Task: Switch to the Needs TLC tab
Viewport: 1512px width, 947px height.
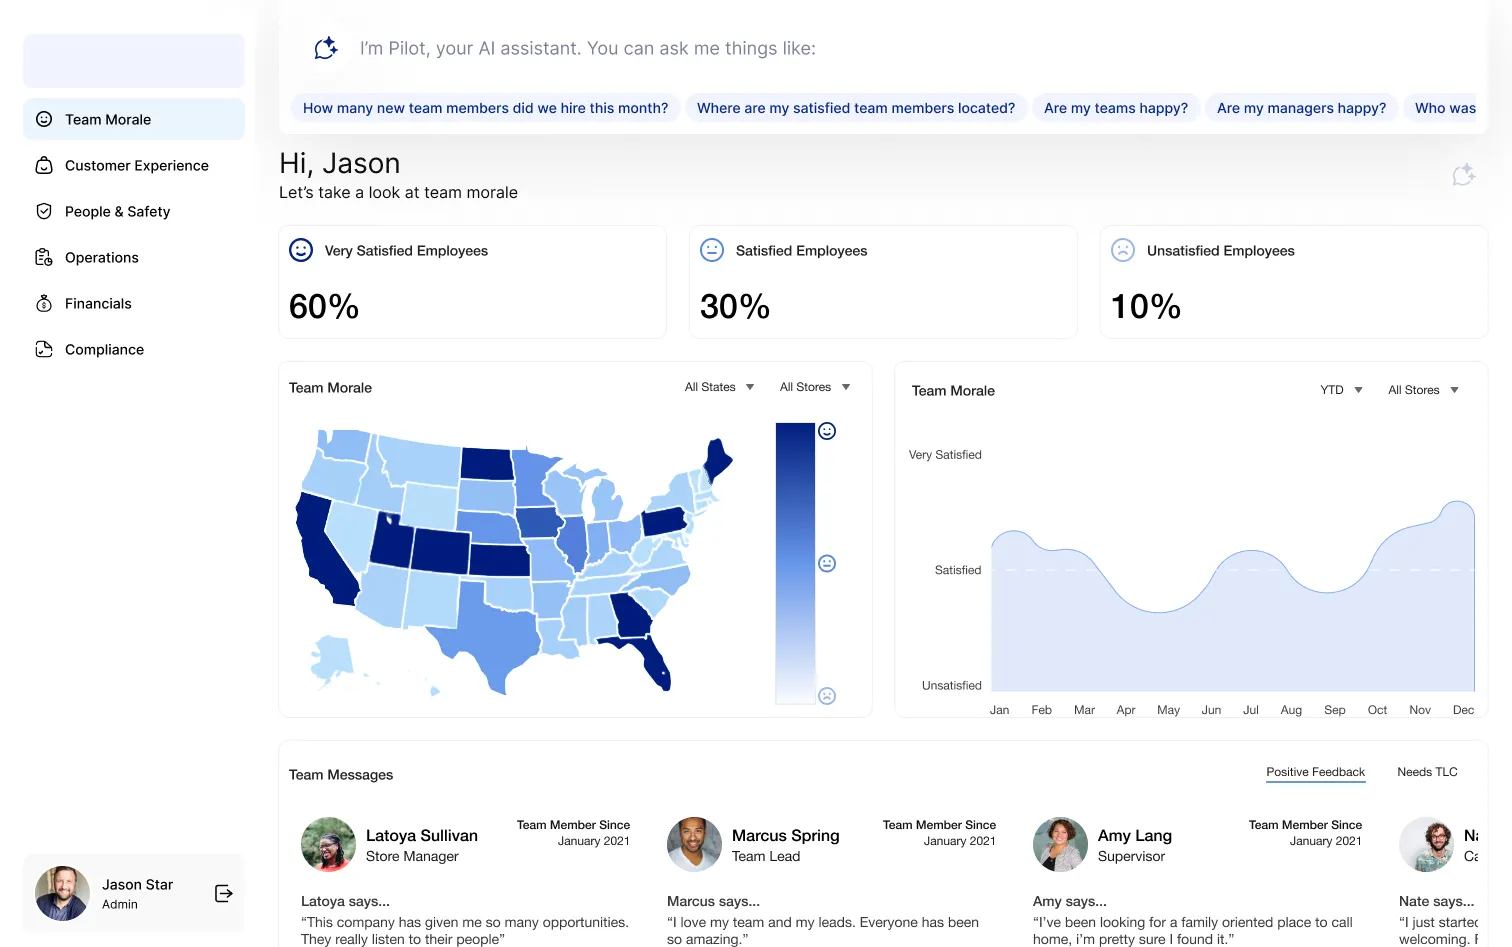Action: click(x=1427, y=772)
